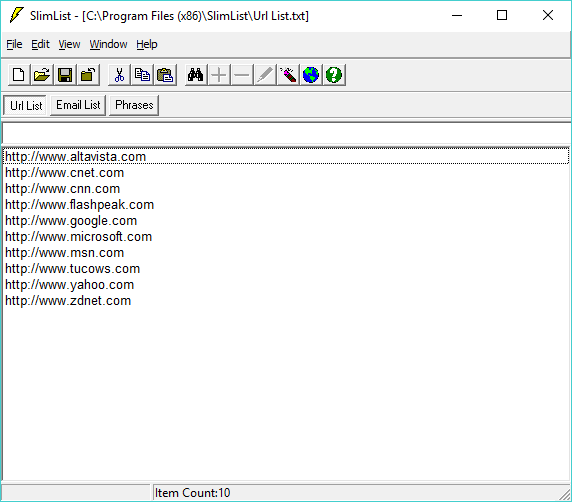Switch to the Email List tab
The width and height of the screenshot is (572, 502).
point(78,105)
